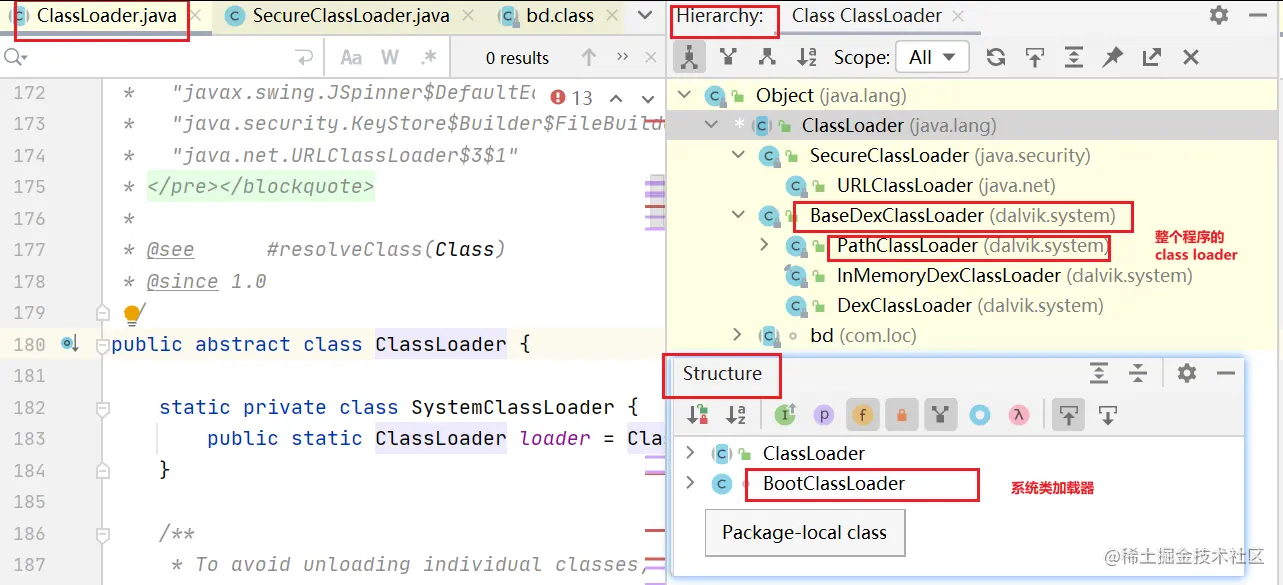This screenshot has width=1283, height=585.
Task: Toggle show non-public members
Action: (x=902, y=414)
